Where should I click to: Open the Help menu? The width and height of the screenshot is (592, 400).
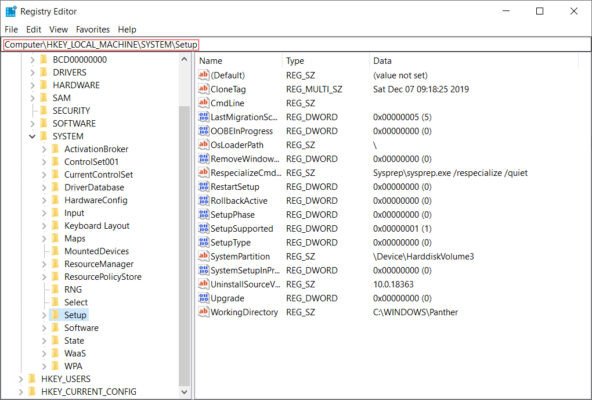coord(127,29)
